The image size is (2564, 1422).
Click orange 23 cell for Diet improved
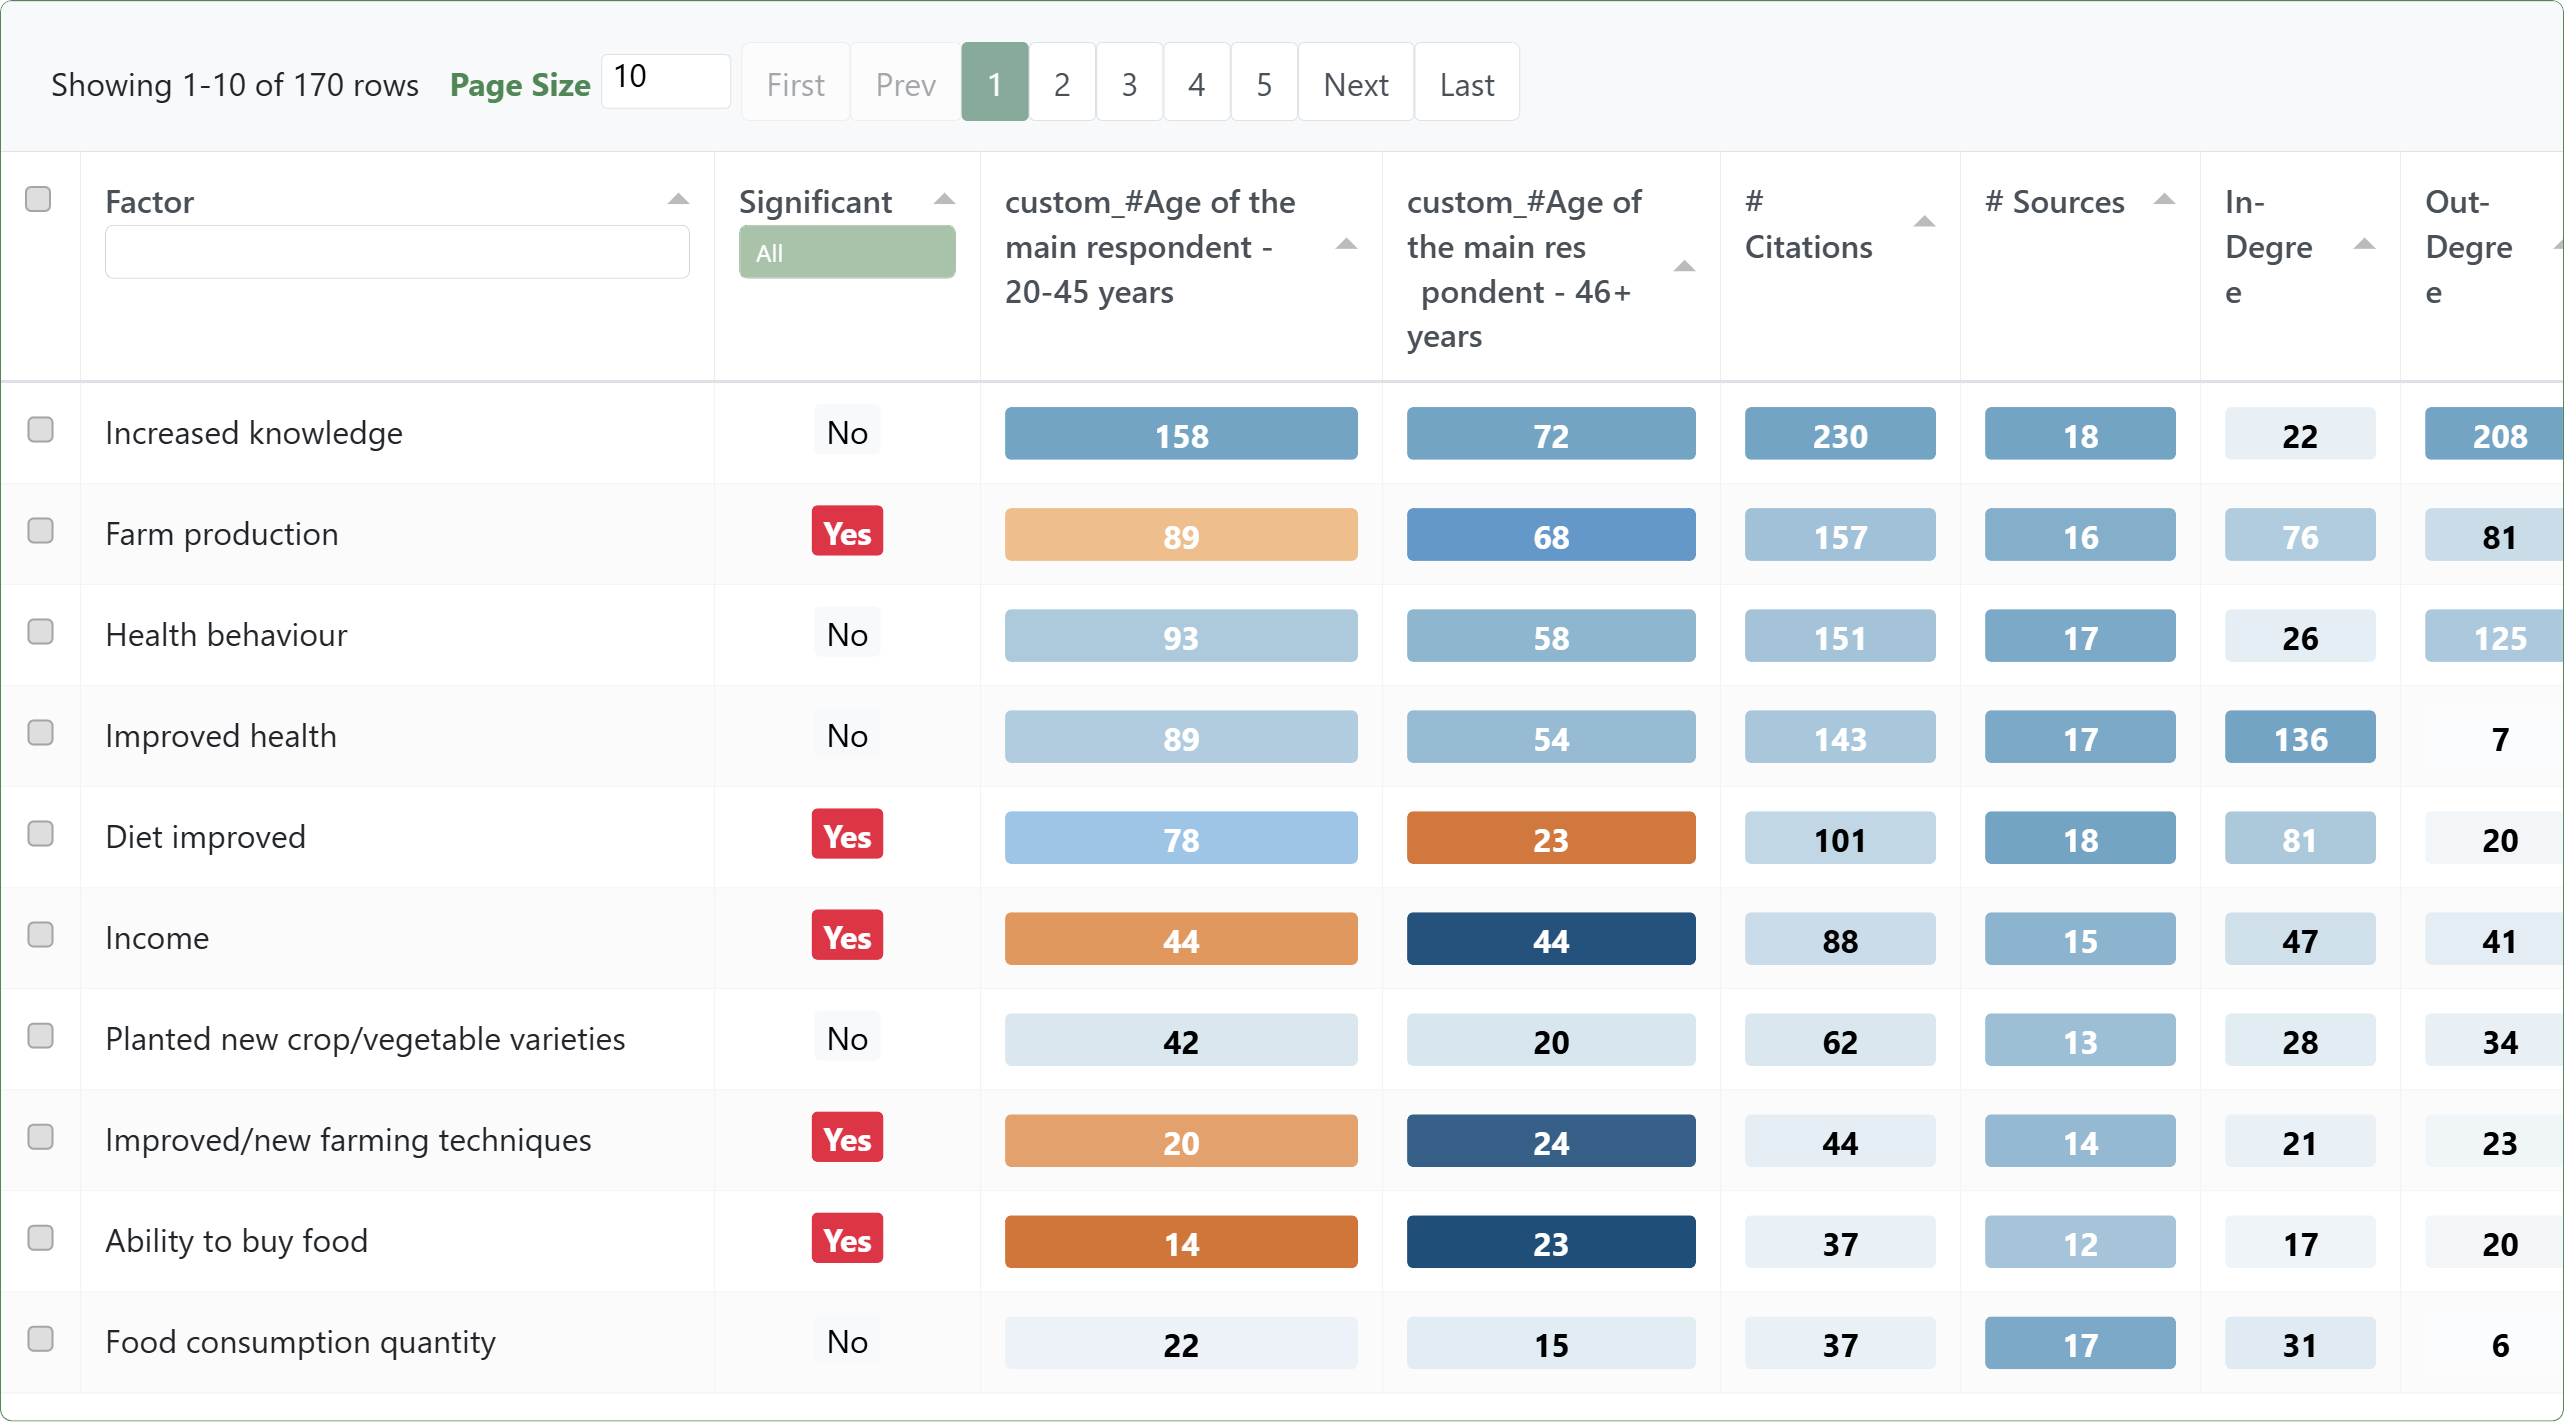pos(1550,838)
